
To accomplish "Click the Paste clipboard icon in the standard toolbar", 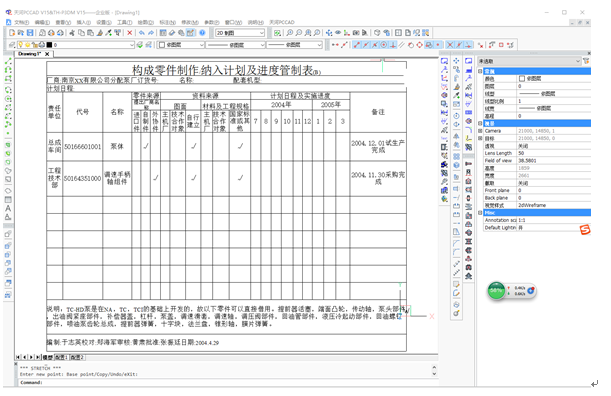I will click(90, 33).
